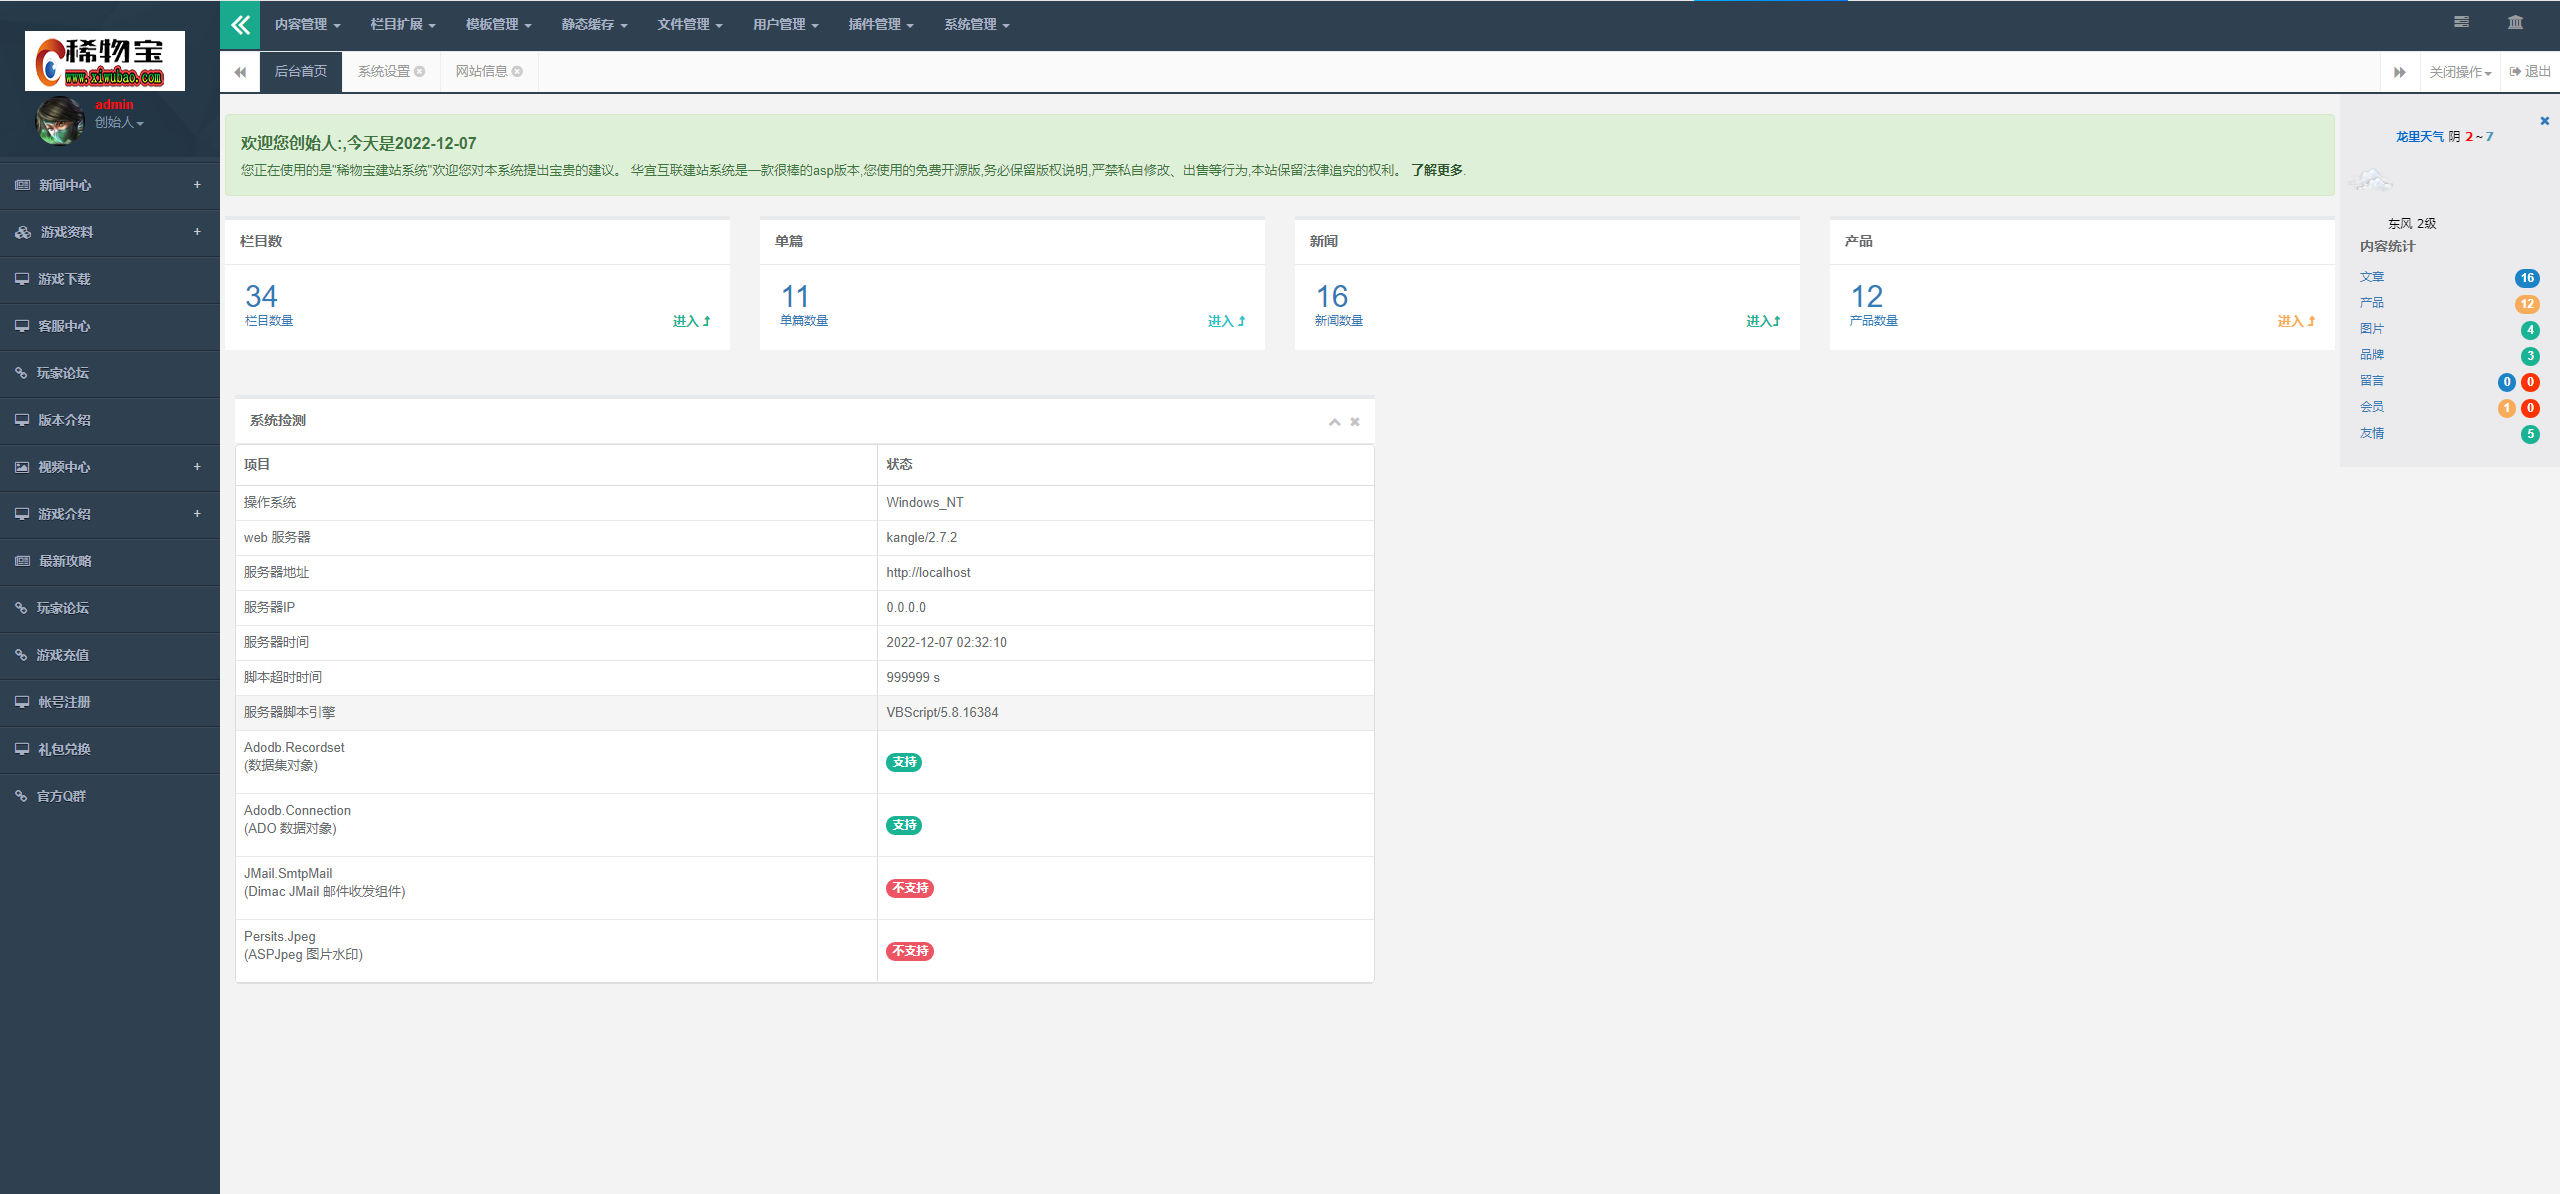
Task: Open 静态缓存 dropdown menu
Action: coord(595,25)
